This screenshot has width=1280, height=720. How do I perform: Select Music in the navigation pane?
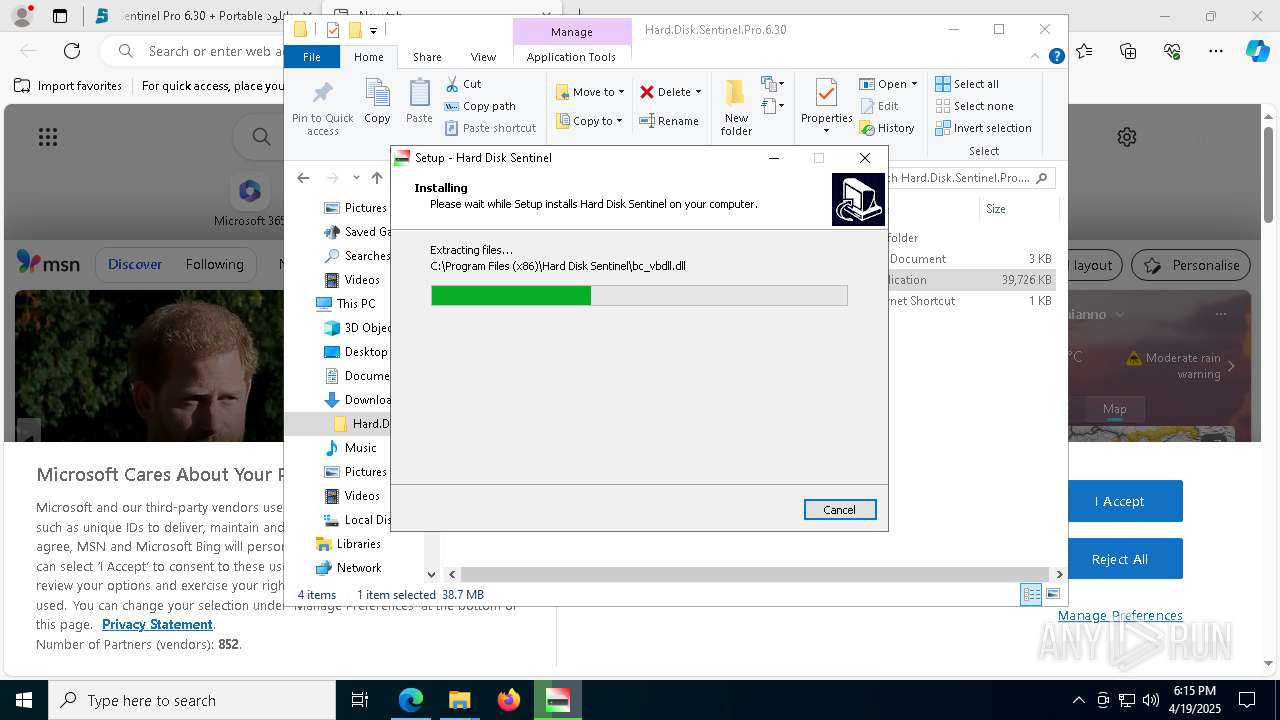point(350,447)
